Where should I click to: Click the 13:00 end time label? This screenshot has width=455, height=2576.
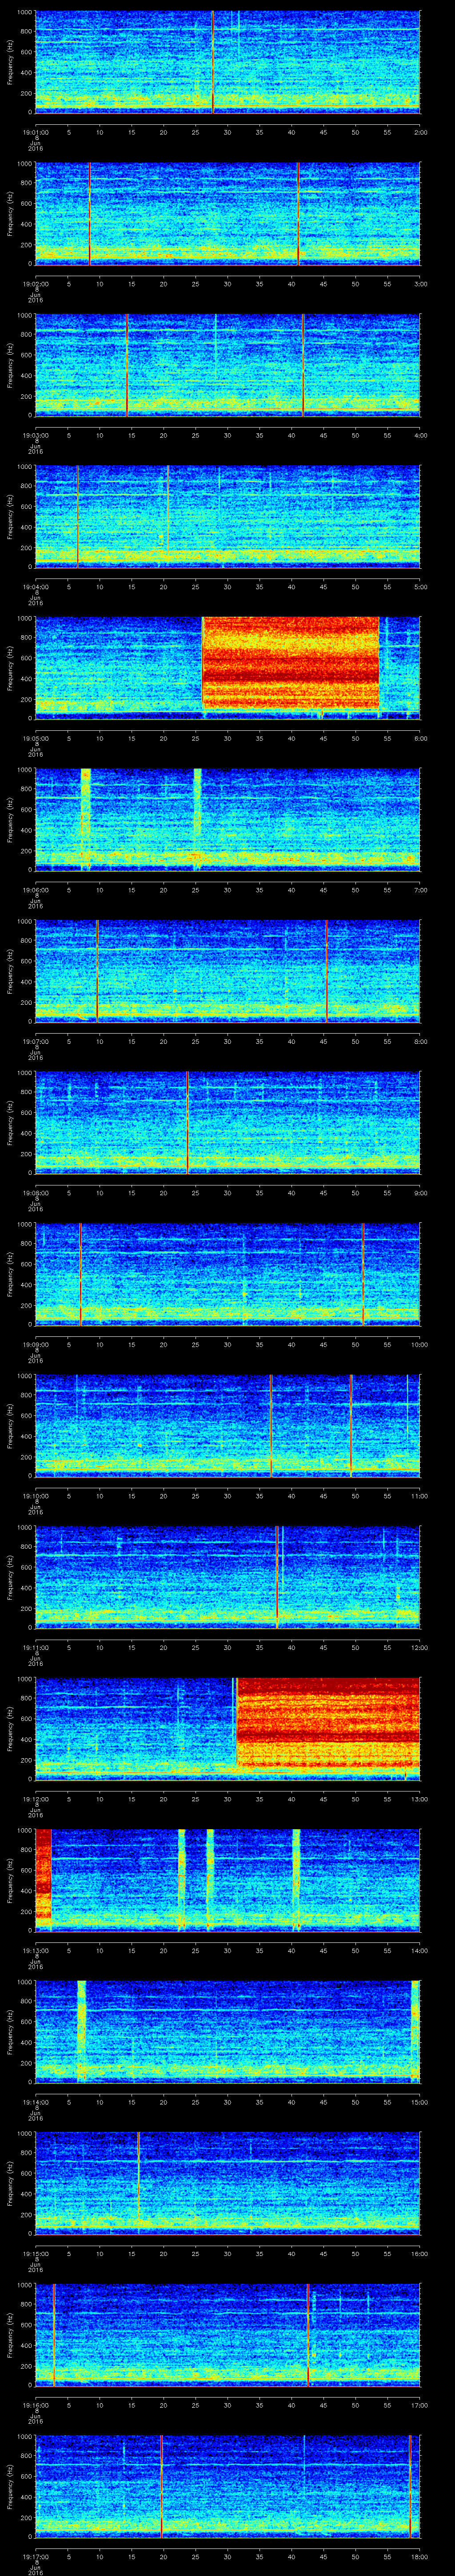(x=419, y=1799)
